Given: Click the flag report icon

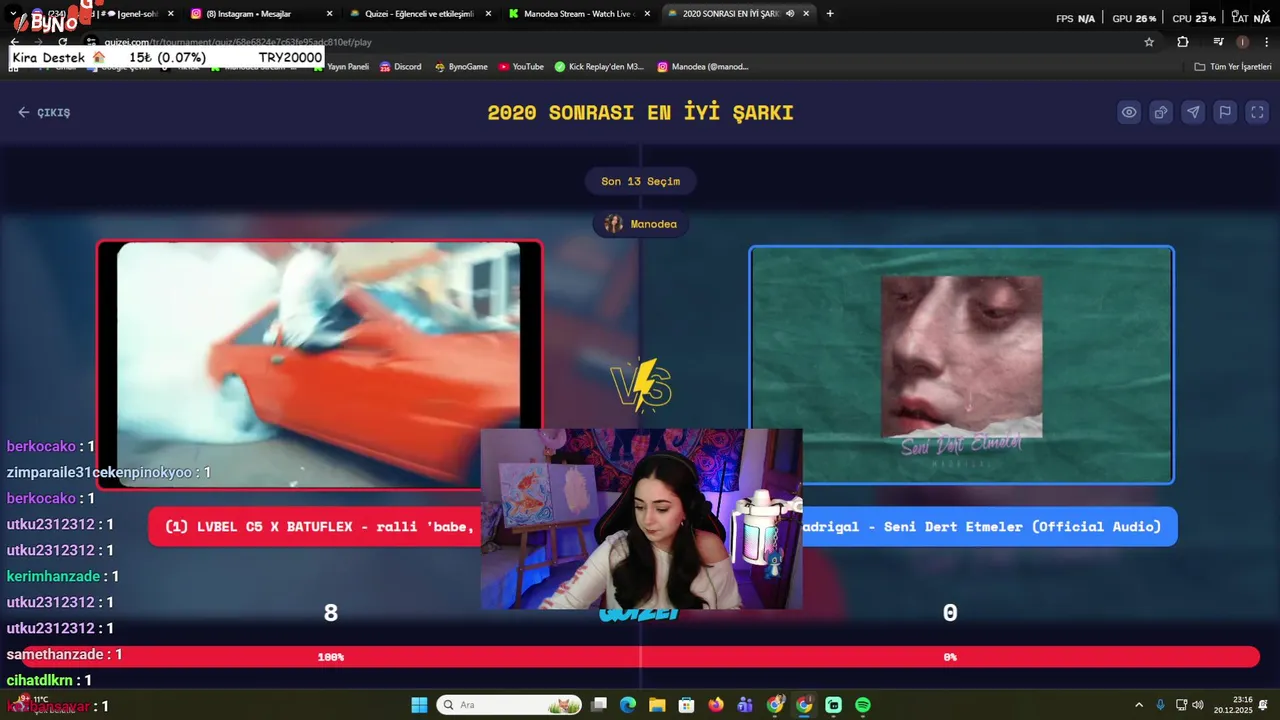Looking at the screenshot, I should pos(1225,112).
